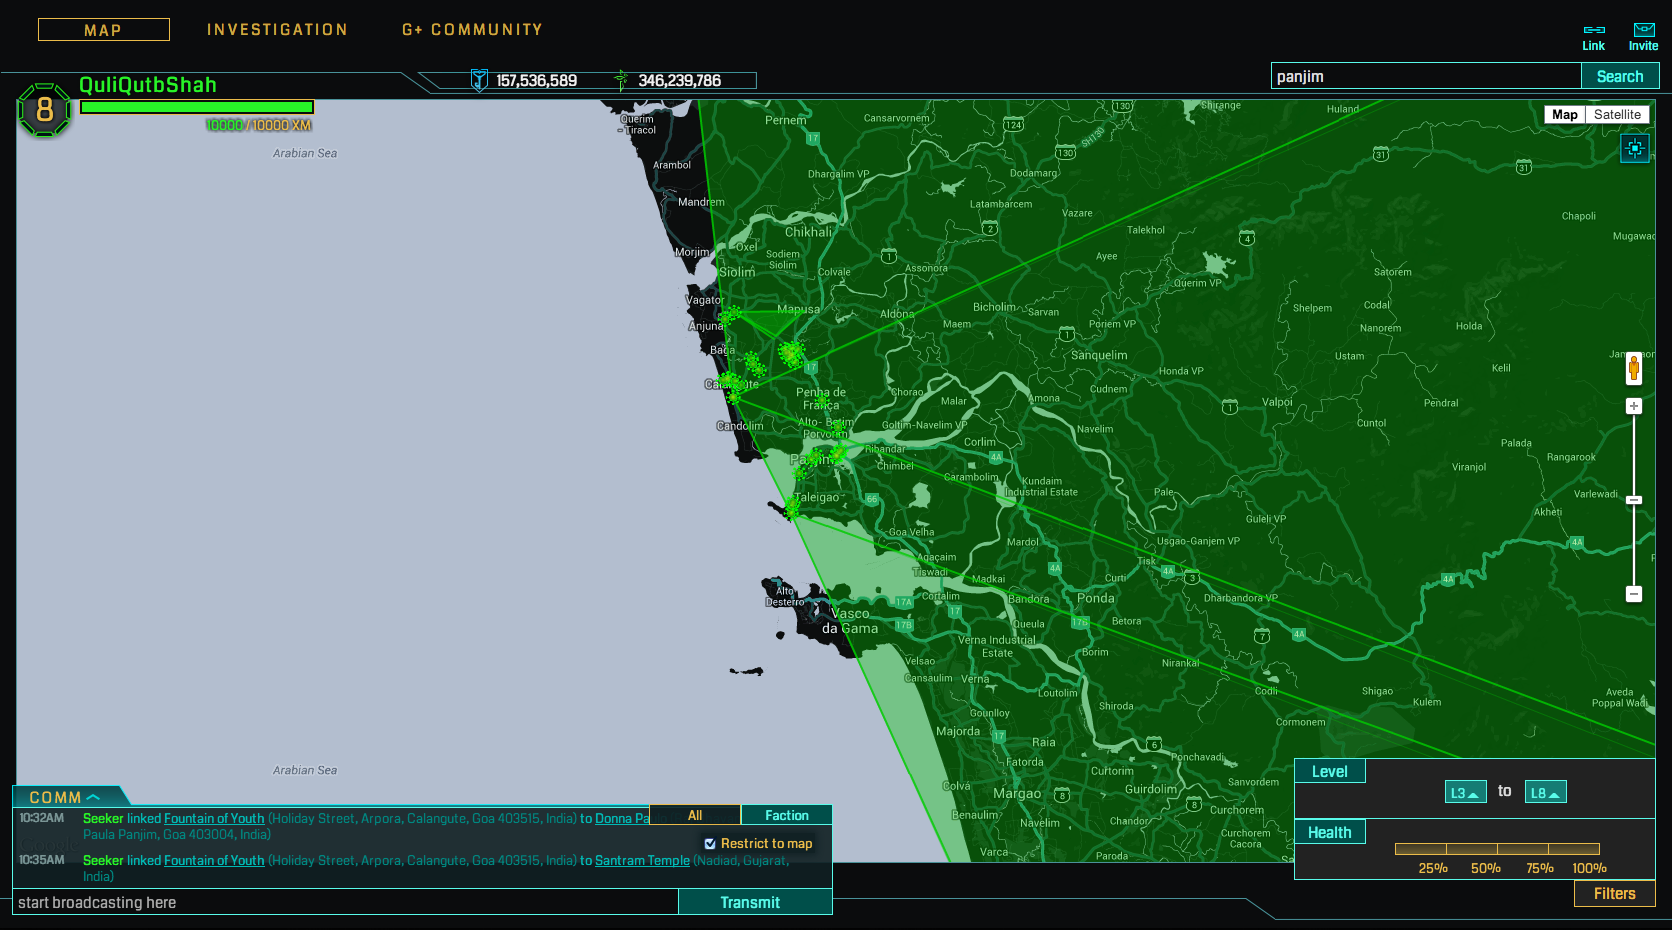Image resolution: width=1672 pixels, height=930 pixels.
Task: Click the map zoom slider handle
Action: [x=1634, y=500]
